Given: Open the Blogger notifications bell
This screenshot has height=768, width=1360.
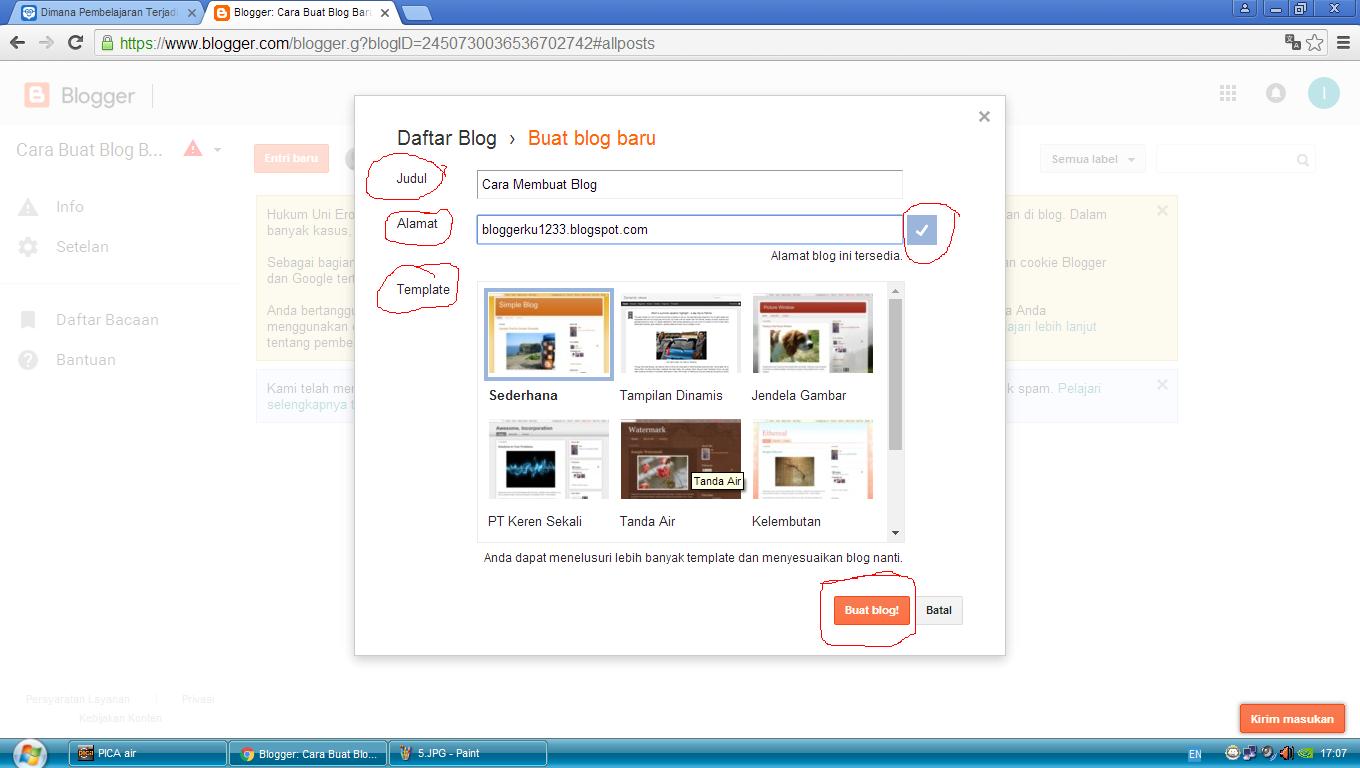Looking at the screenshot, I should click(1276, 93).
